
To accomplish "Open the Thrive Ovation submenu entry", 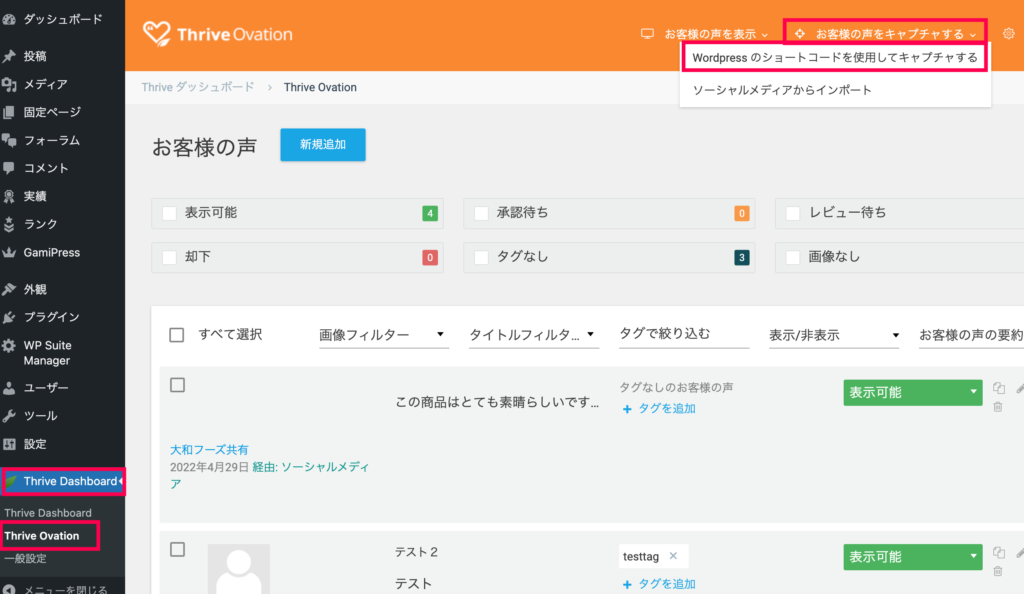I will tap(42, 536).
